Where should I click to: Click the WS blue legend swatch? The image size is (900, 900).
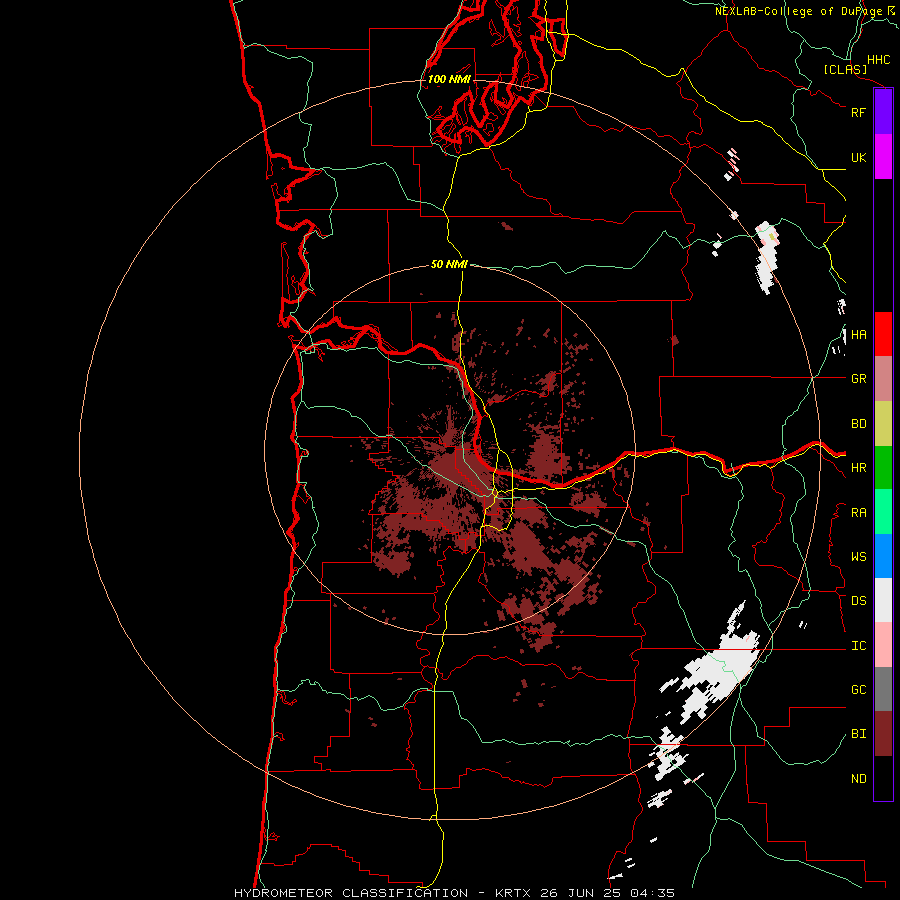pyautogui.click(x=883, y=556)
